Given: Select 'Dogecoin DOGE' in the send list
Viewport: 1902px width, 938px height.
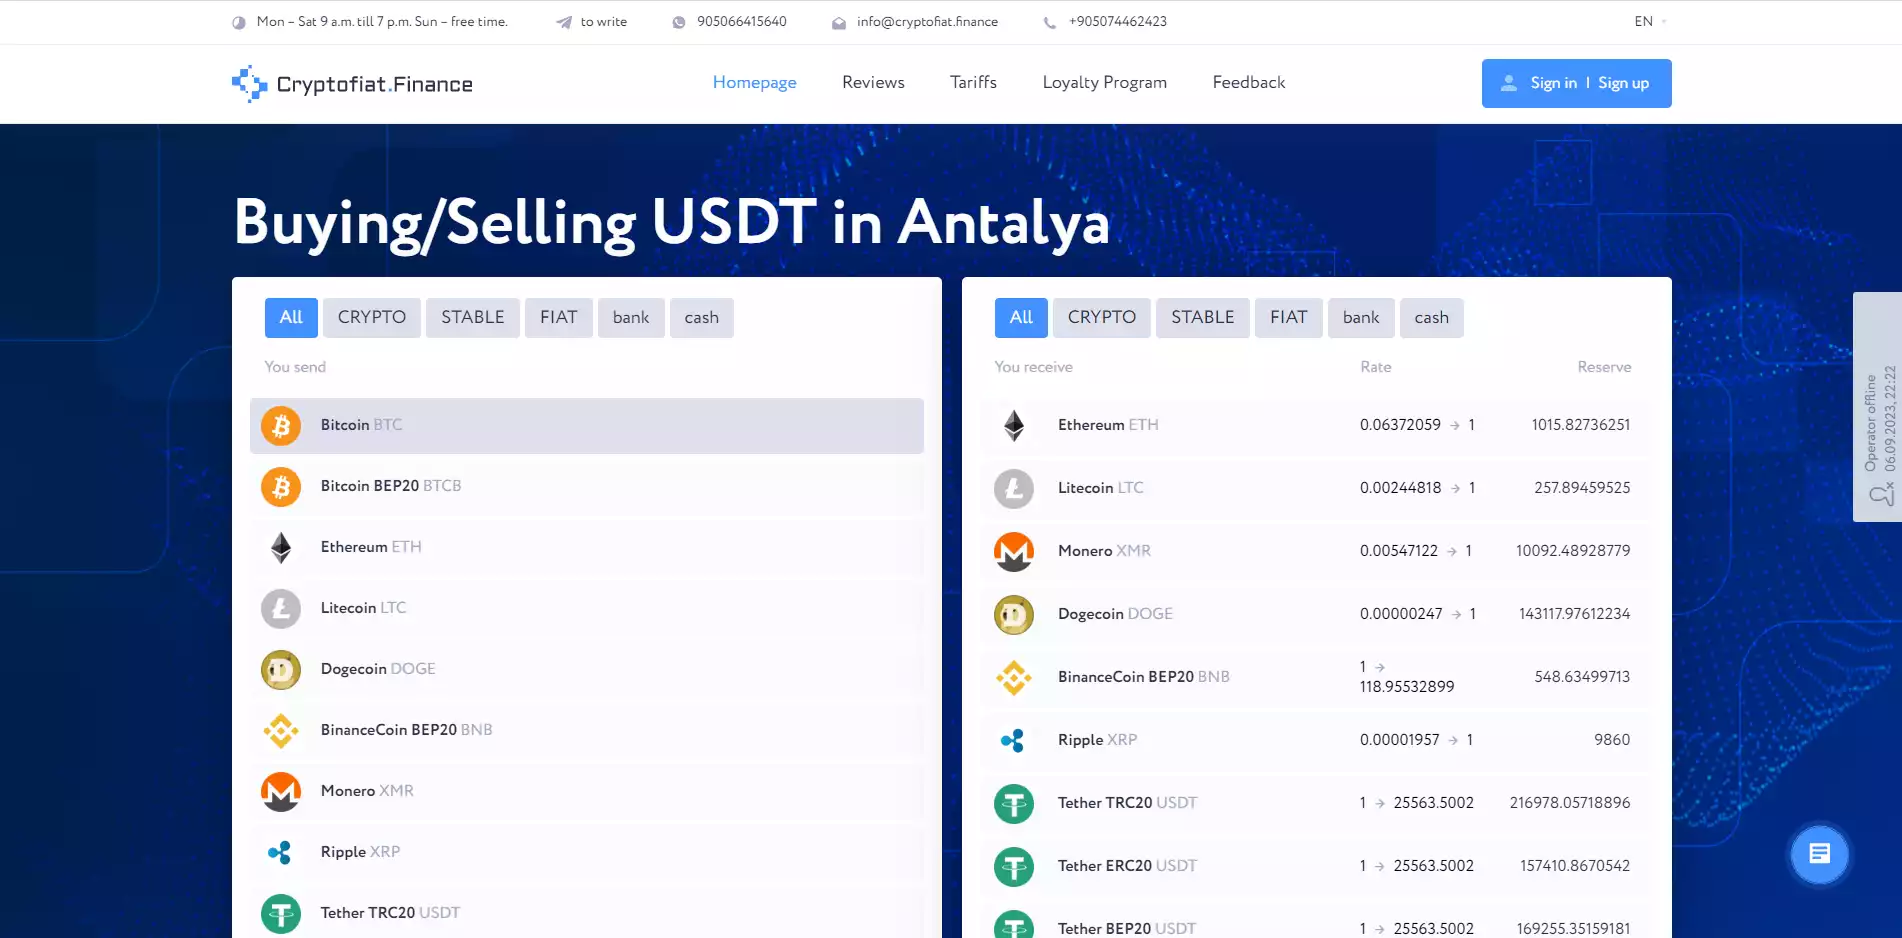Looking at the screenshot, I should pyautogui.click(x=587, y=670).
